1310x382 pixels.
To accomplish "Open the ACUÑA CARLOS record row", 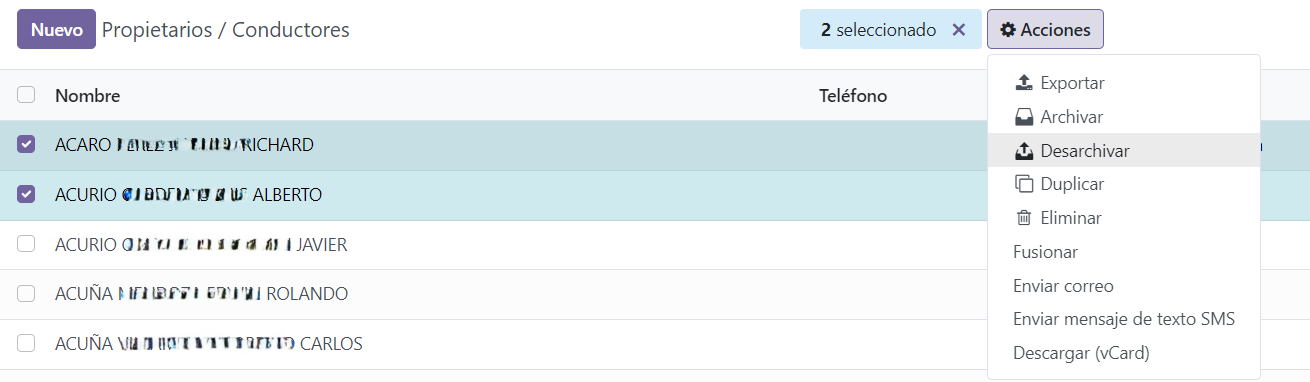I will pos(208,344).
